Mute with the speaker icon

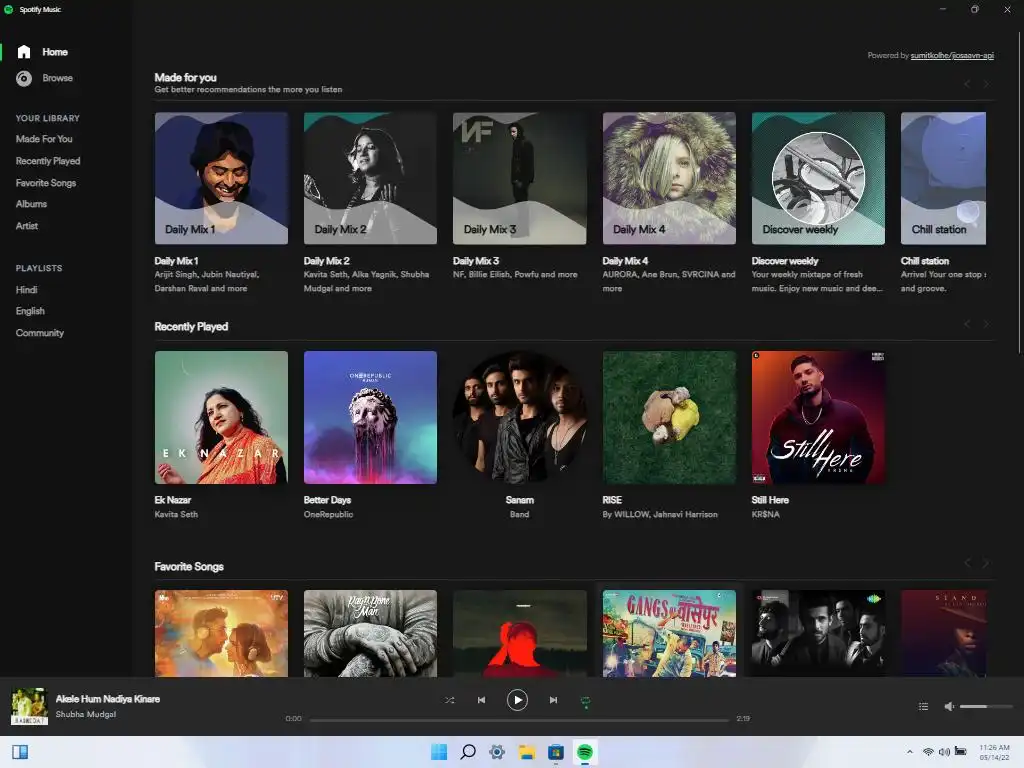[950, 706]
